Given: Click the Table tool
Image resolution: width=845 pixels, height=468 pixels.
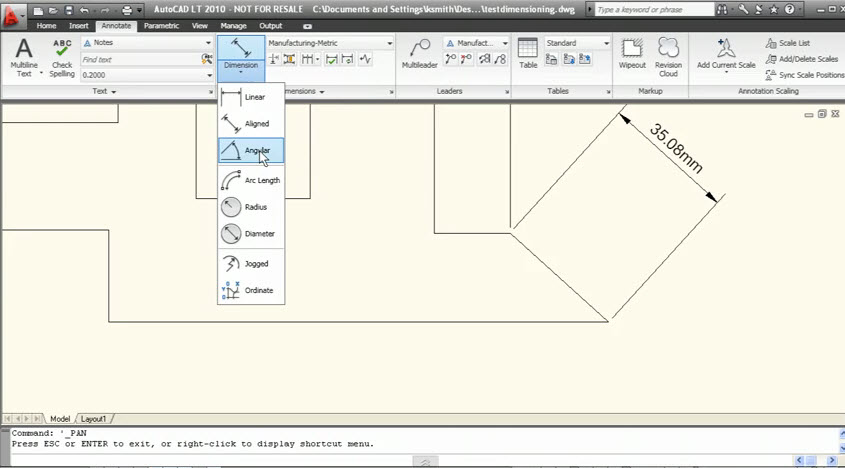Looking at the screenshot, I should click(528, 53).
